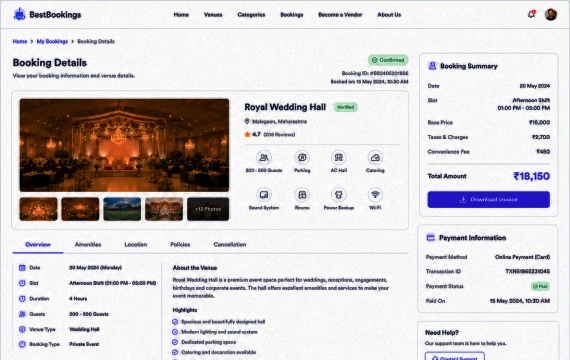The width and height of the screenshot is (570, 360).
Task: Click the Sound System amenity icon
Action: 264,195
